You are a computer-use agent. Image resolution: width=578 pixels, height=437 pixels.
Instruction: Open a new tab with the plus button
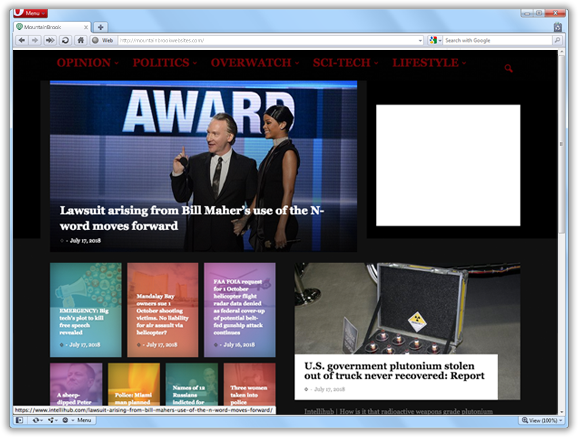(100, 27)
